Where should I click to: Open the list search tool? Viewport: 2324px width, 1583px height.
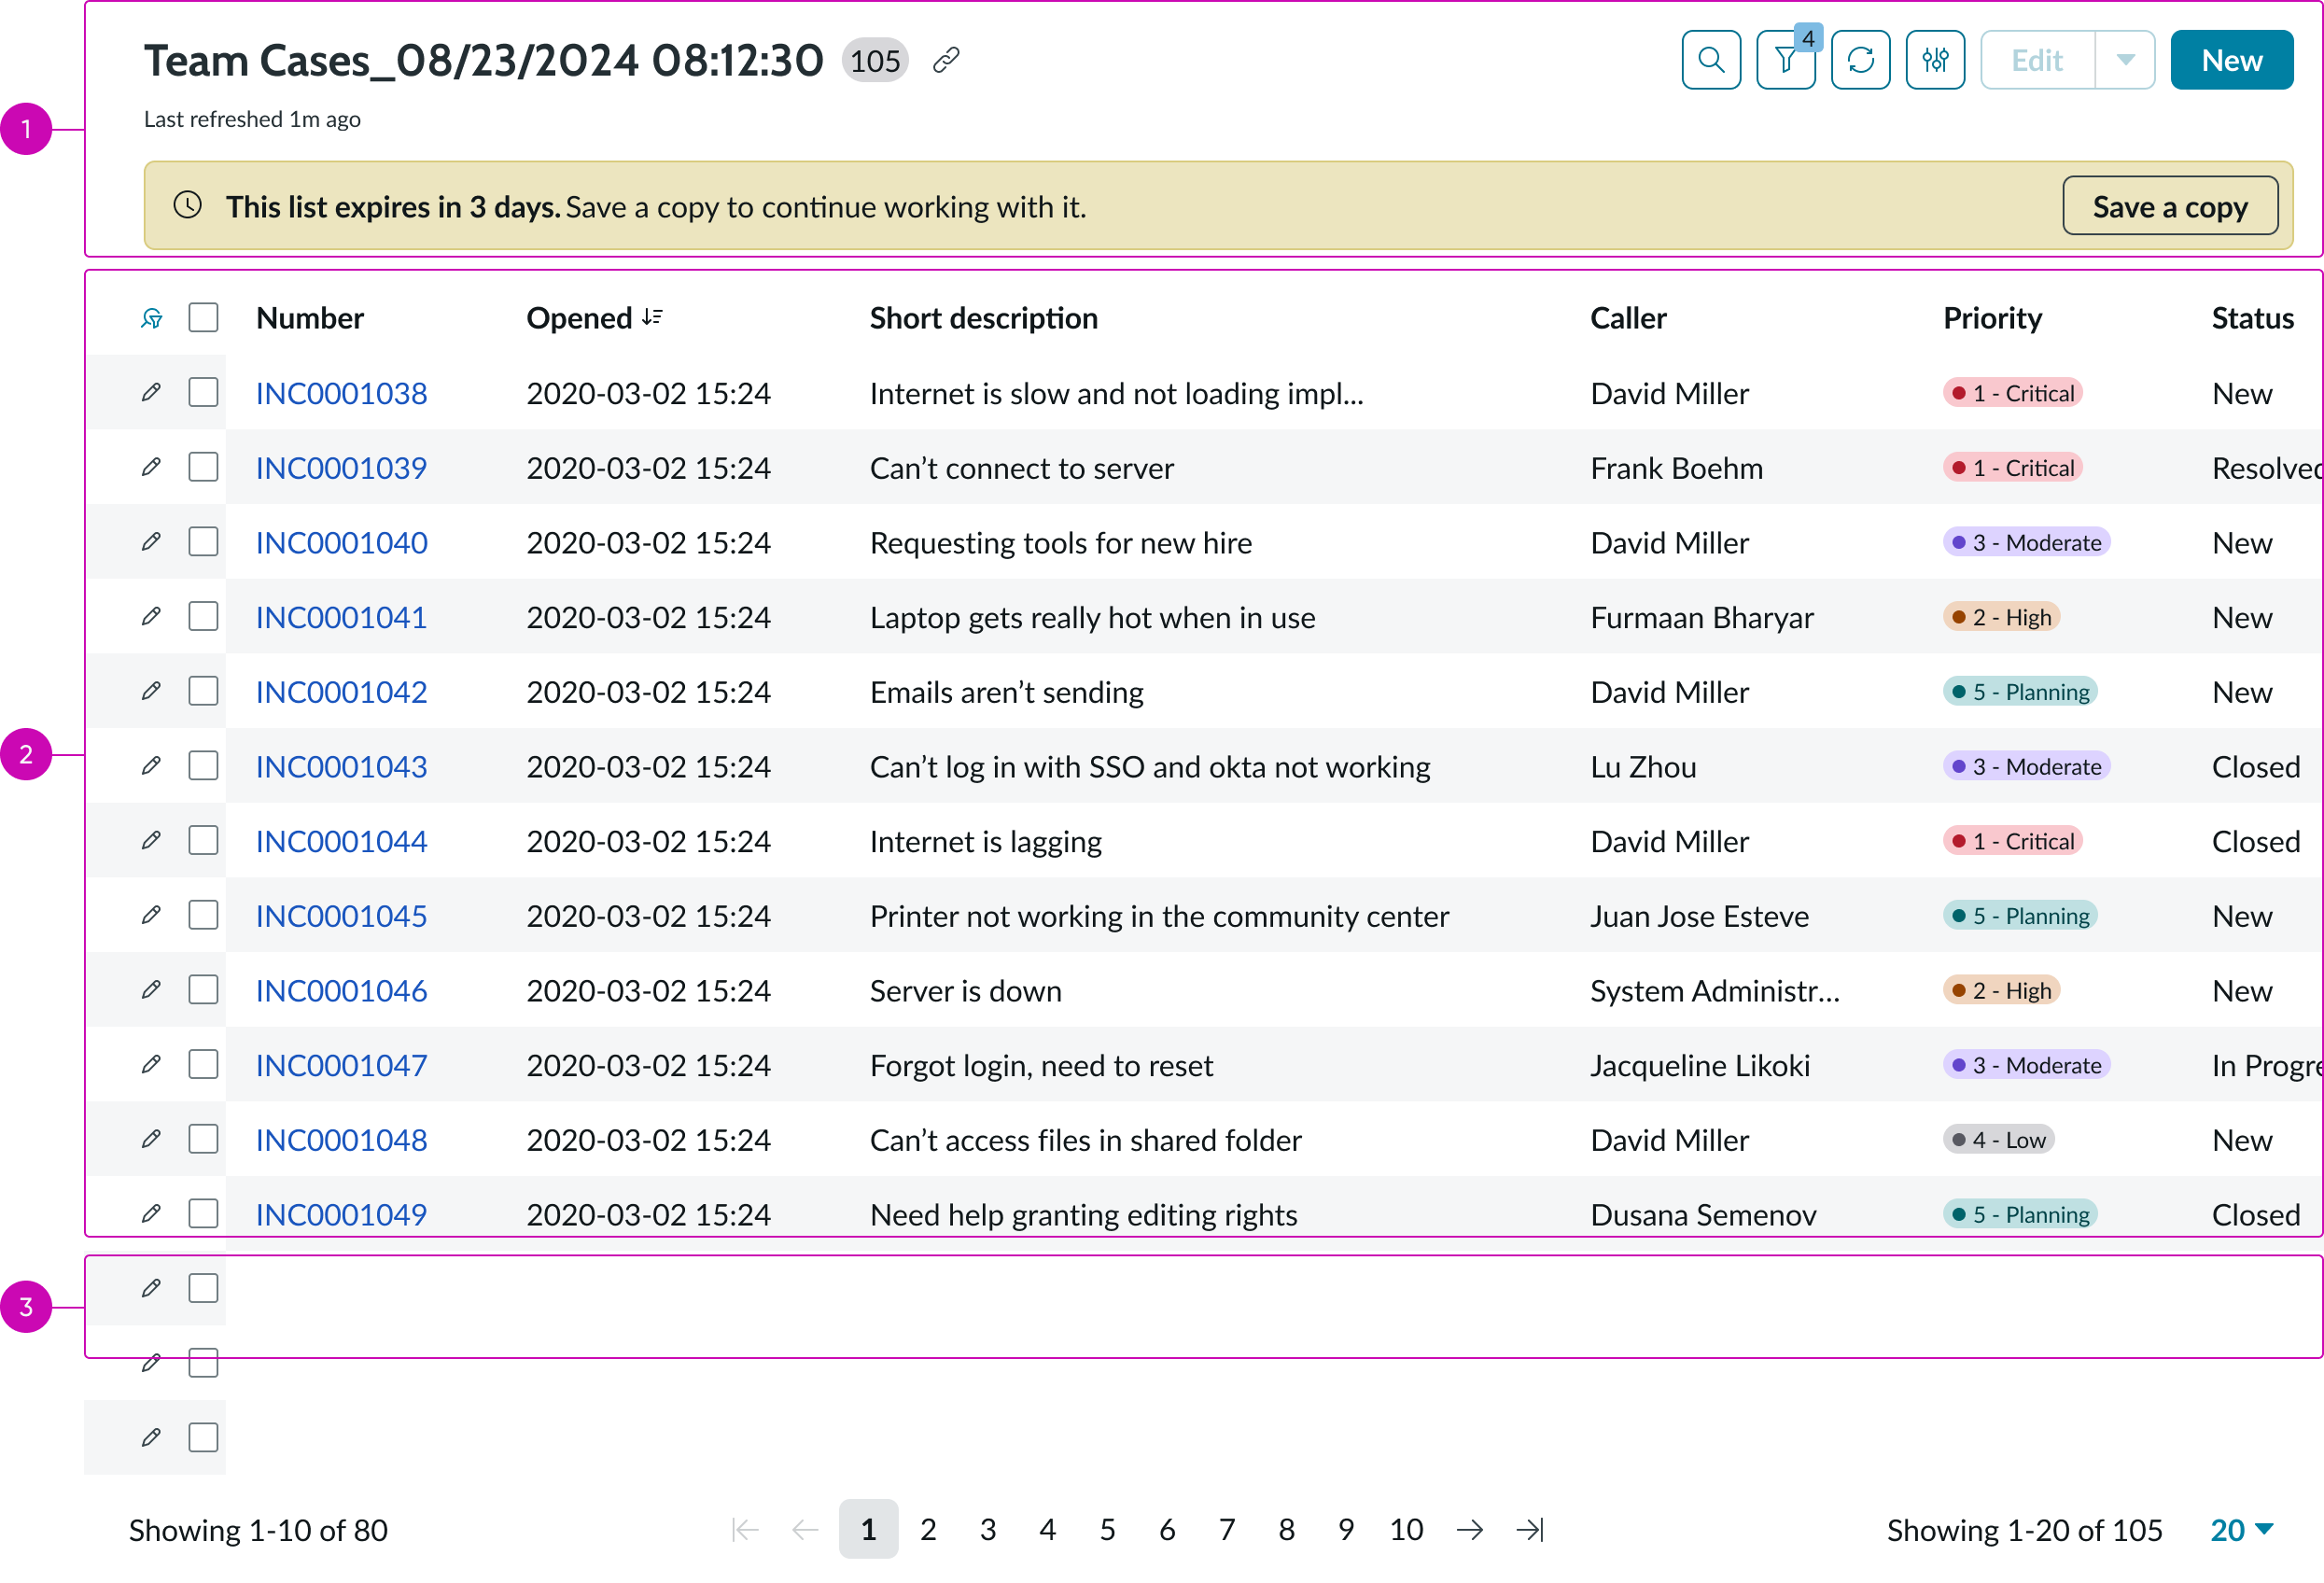1711,60
